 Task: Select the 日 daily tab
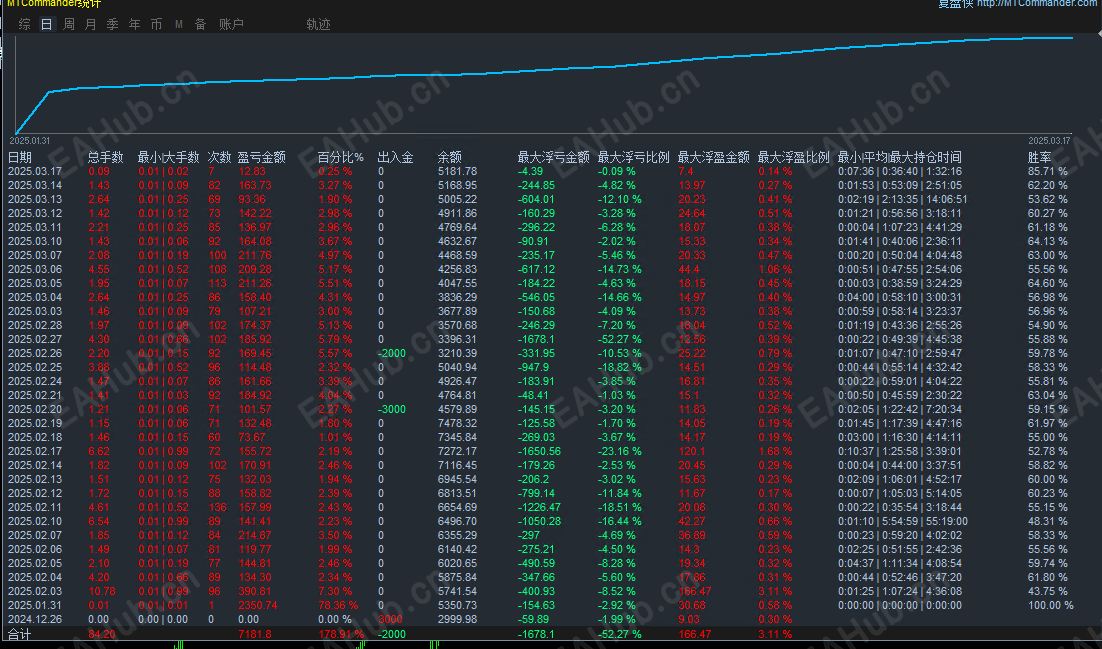[x=46, y=24]
